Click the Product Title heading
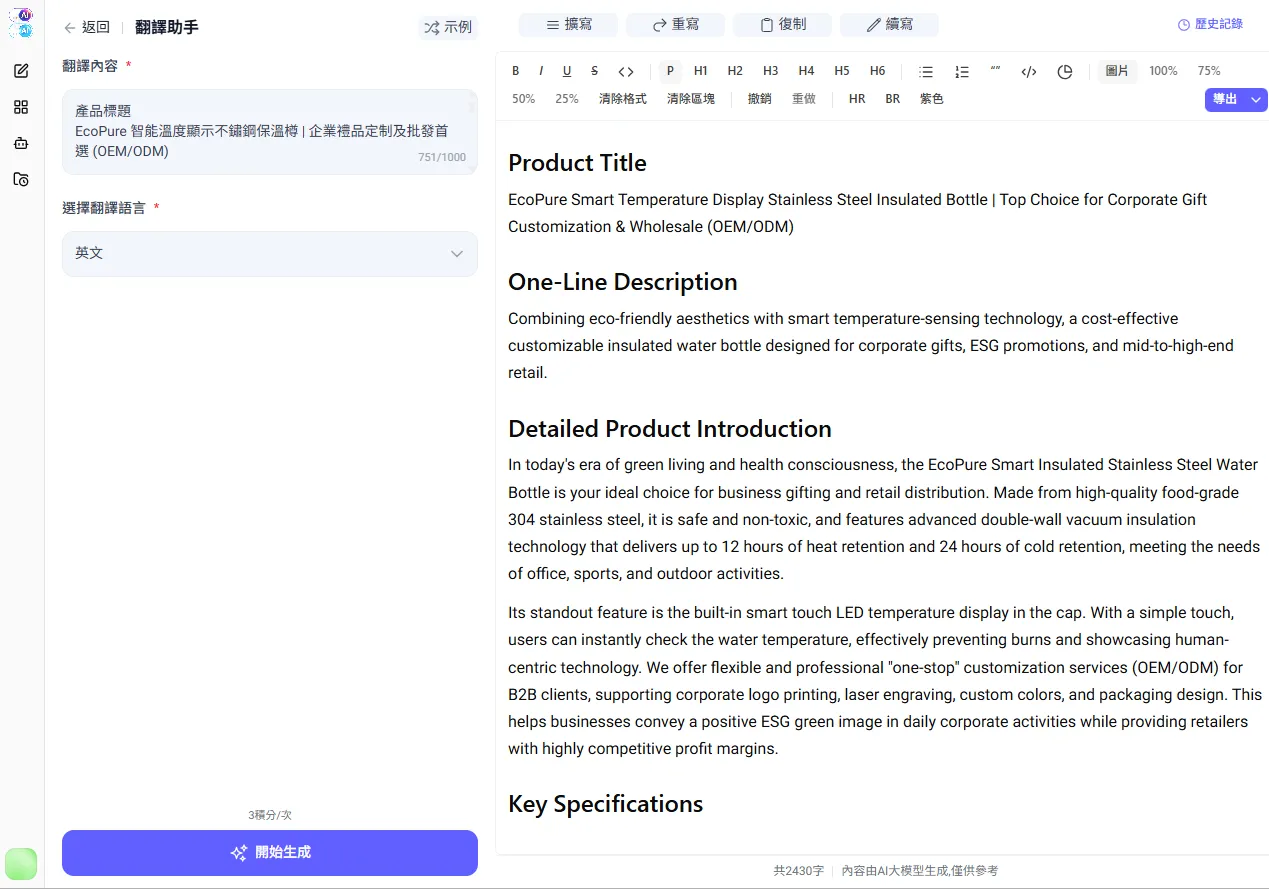The image size is (1269, 889). click(x=577, y=163)
